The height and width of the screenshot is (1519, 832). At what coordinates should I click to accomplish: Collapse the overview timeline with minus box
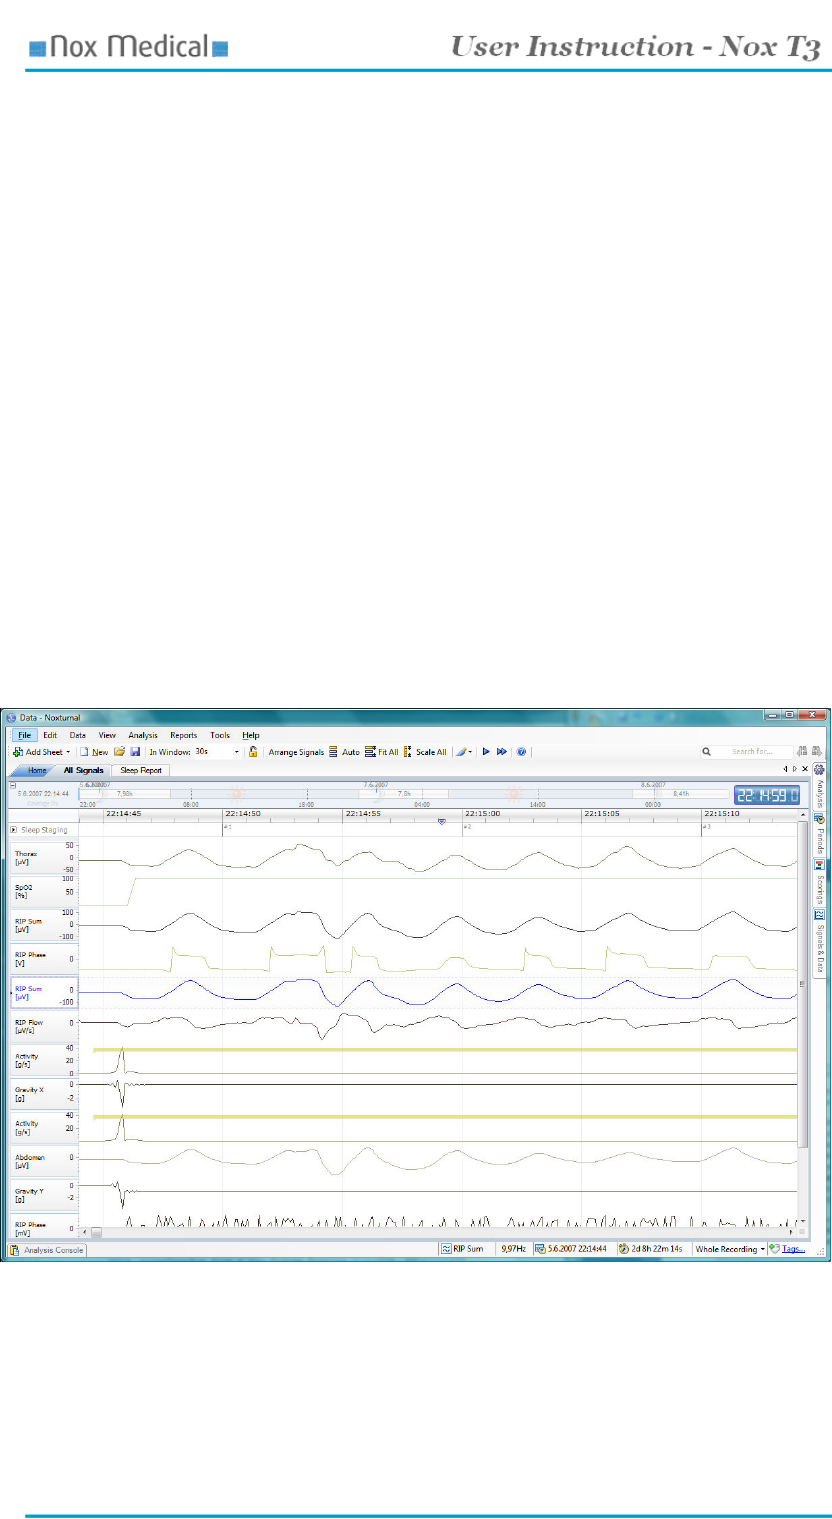(x=14, y=785)
